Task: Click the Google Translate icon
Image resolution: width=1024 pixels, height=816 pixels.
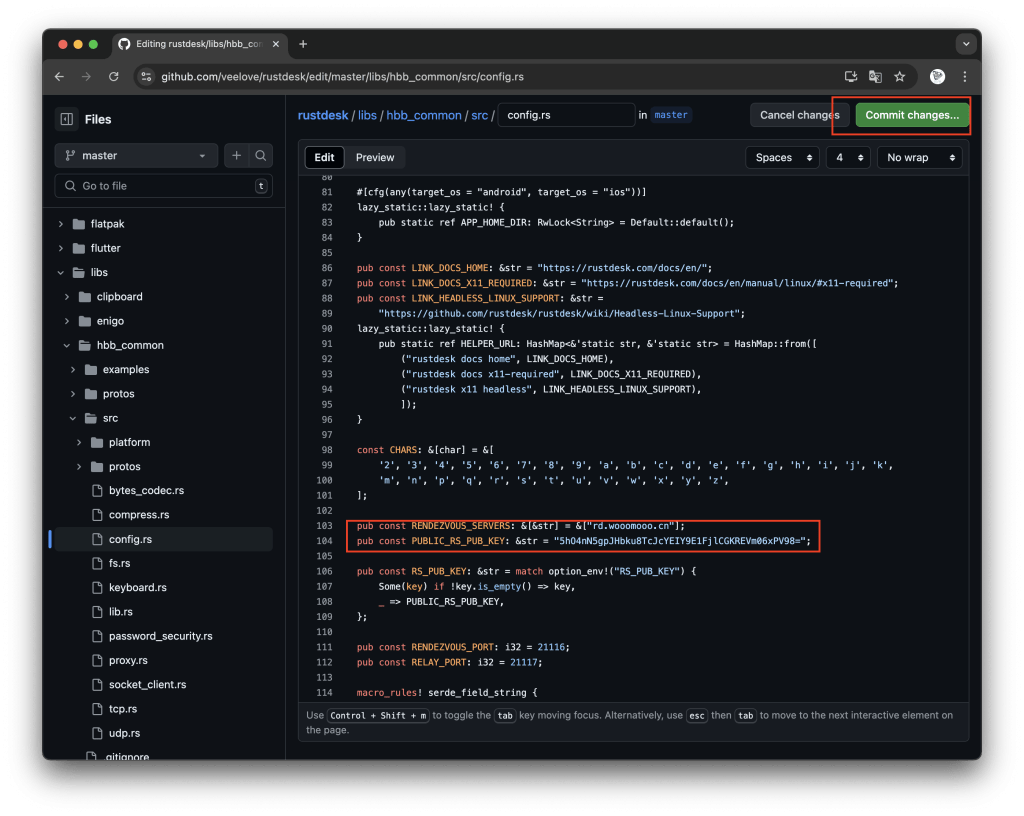Action: 876,76
